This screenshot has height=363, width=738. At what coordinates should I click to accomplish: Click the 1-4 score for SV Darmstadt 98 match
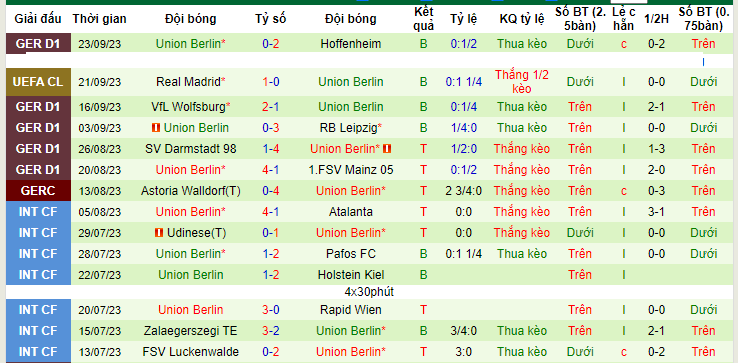click(x=271, y=149)
